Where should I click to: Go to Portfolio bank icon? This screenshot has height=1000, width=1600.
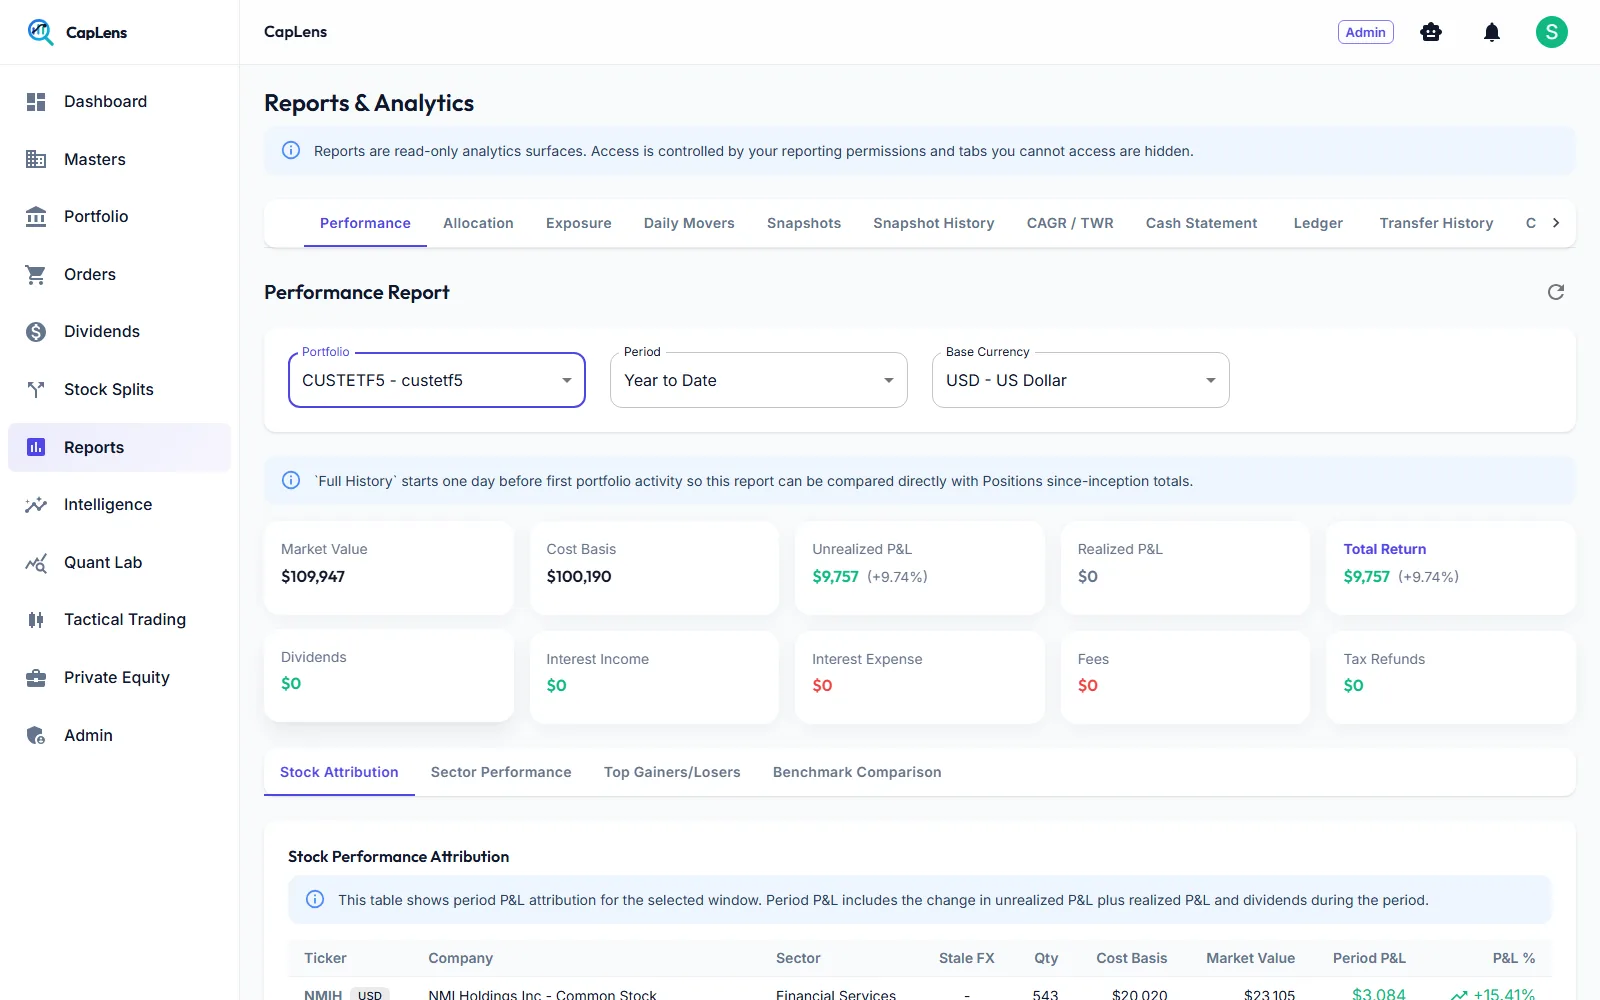(36, 216)
